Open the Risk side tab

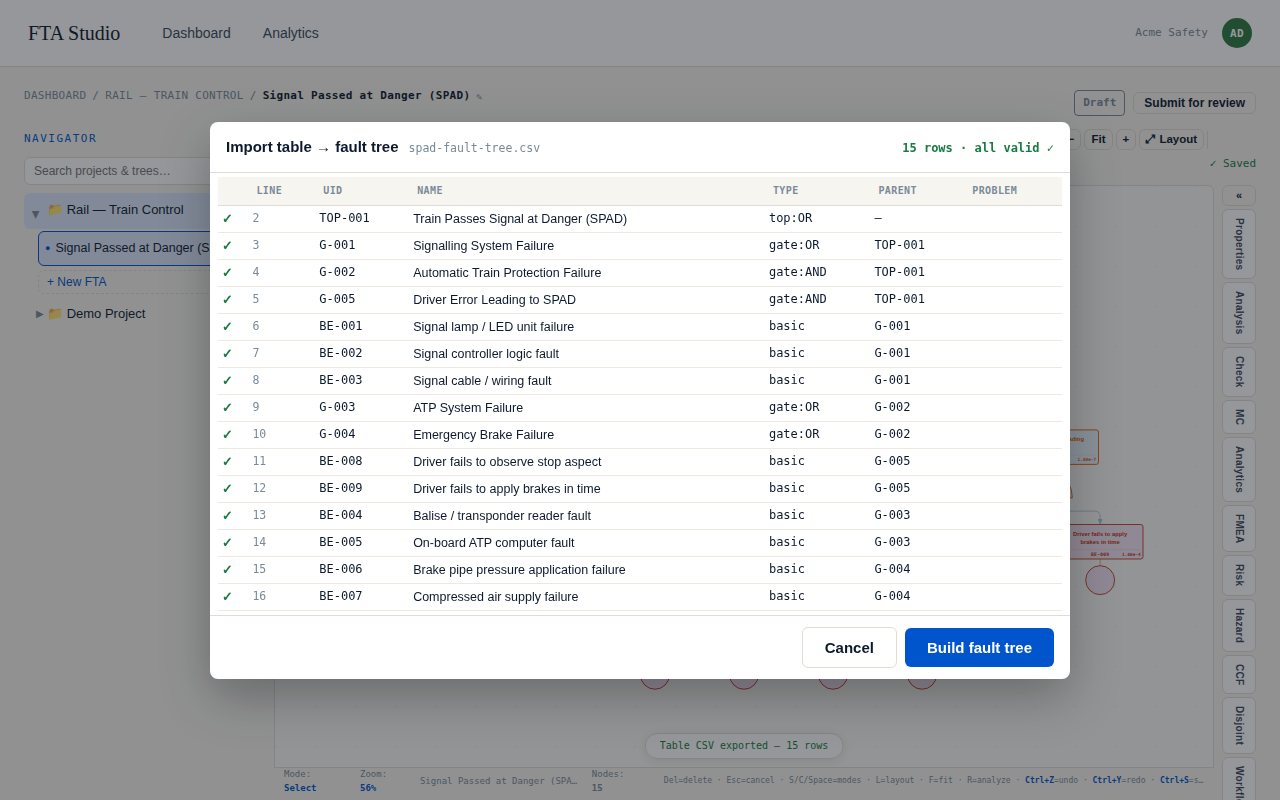[1239, 575]
